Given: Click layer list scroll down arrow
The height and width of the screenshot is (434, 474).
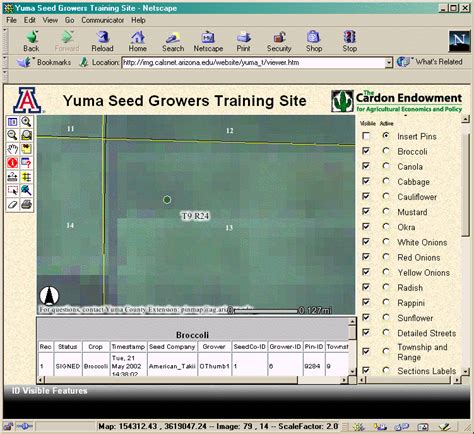Looking at the screenshot, I should (466, 371).
